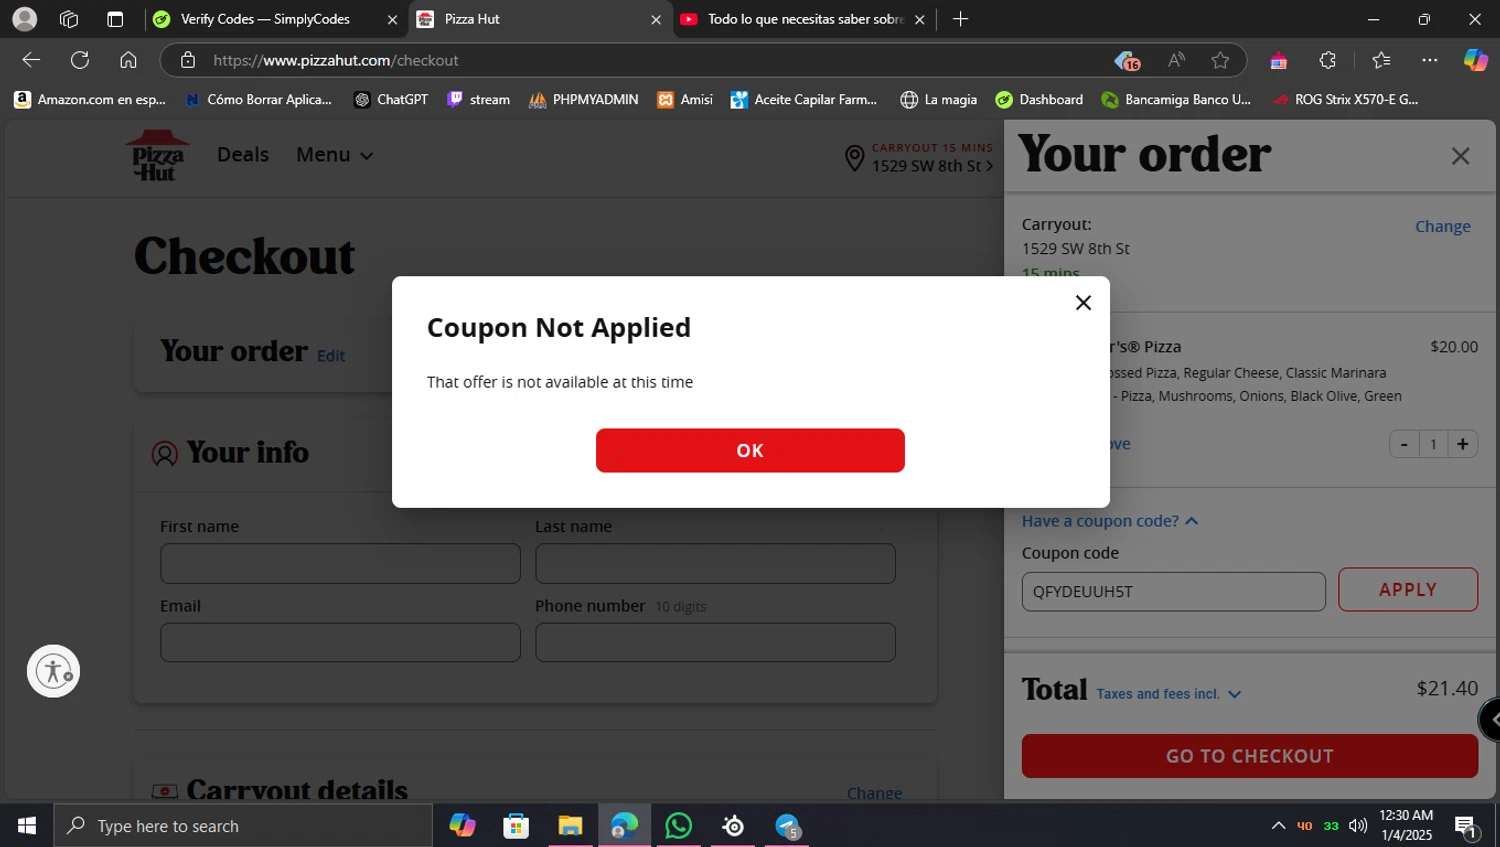The height and width of the screenshot is (847, 1500).
Task: Increase pizza quantity with plus button
Action: [1462, 444]
